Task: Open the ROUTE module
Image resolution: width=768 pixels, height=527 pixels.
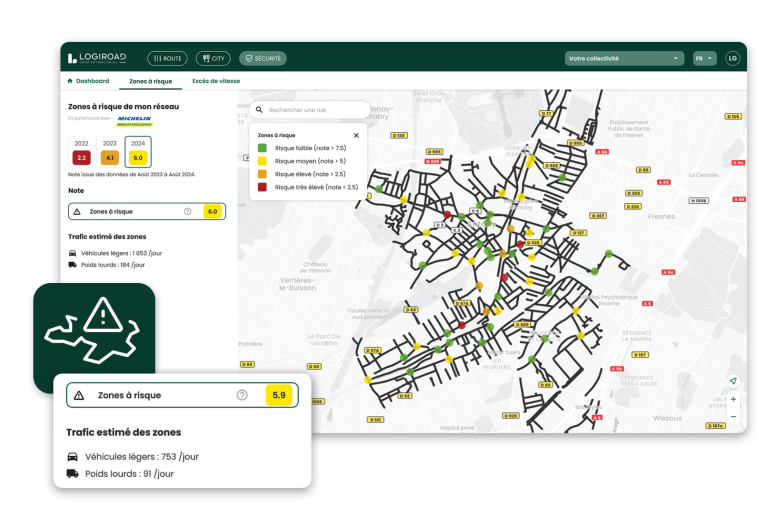Action: click(x=168, y=58)
